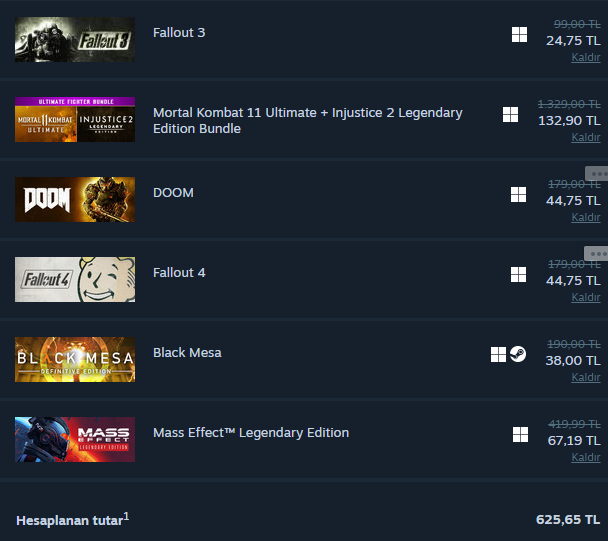Viewport: 608px width, 541px height.
Task: Click the Windows icon beside Fallout 3
Action: (519, 35)
